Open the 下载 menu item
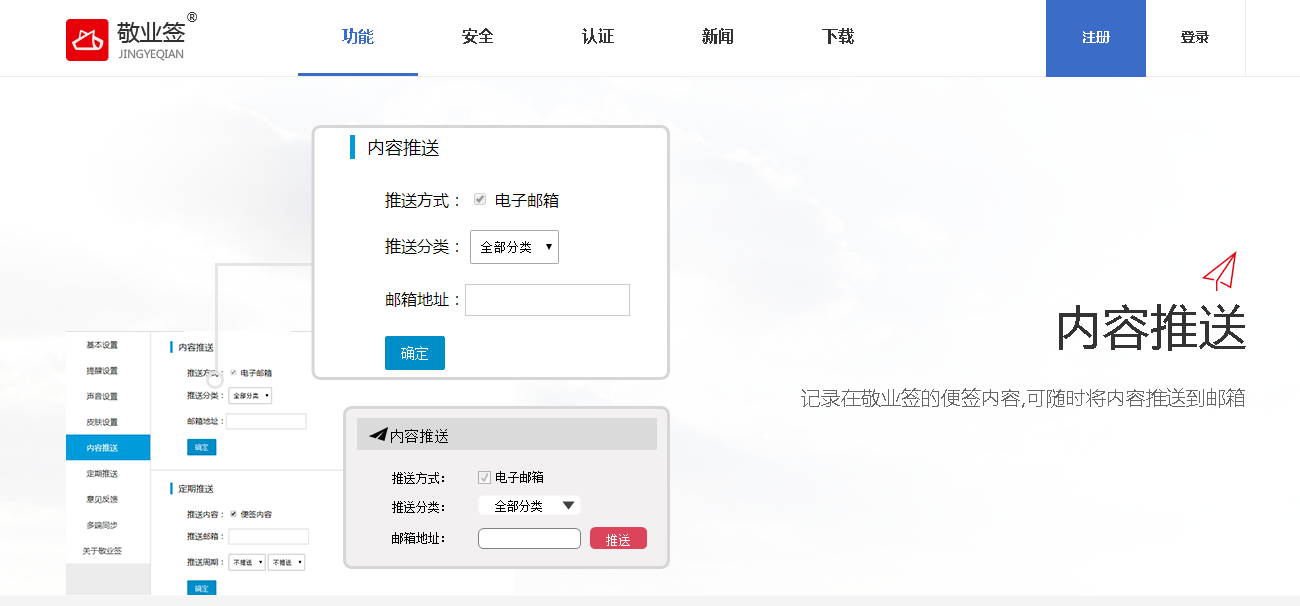 click(x=838, y=37)
